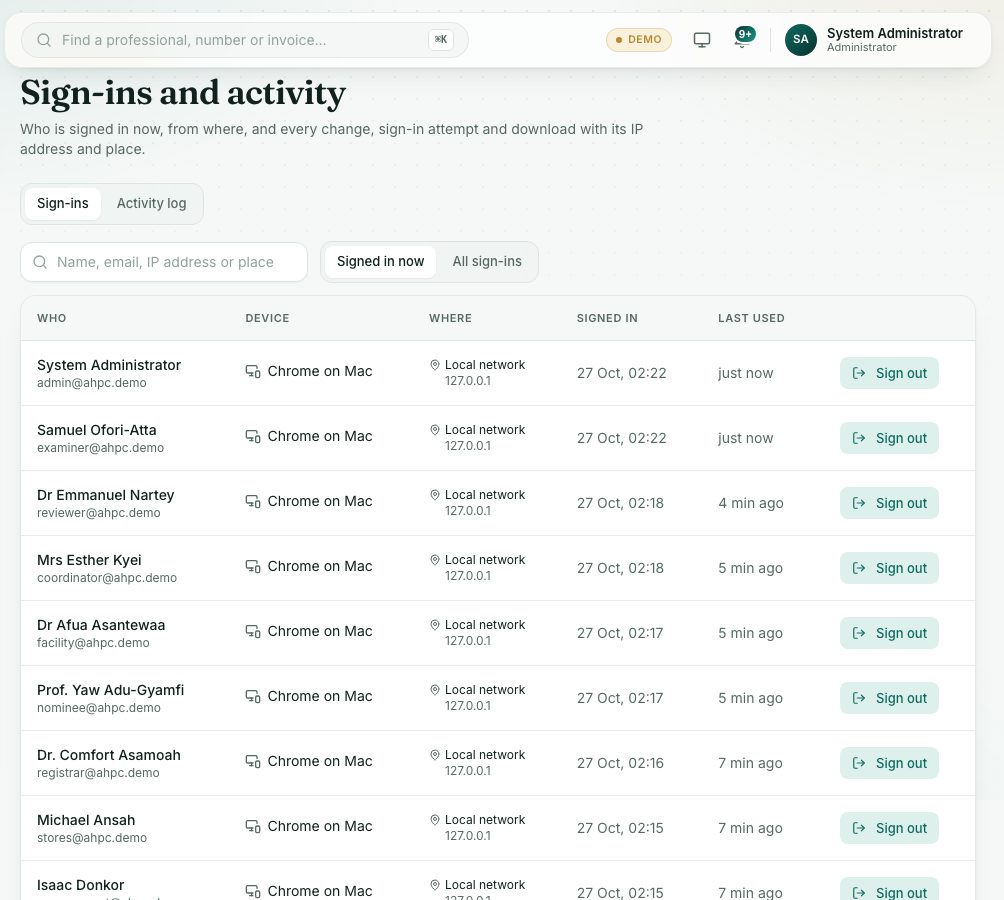The height and width of the screenshot is (900, 1004).
Task: Select the All sign-ins filter
Action: click(x=487, y=261)
